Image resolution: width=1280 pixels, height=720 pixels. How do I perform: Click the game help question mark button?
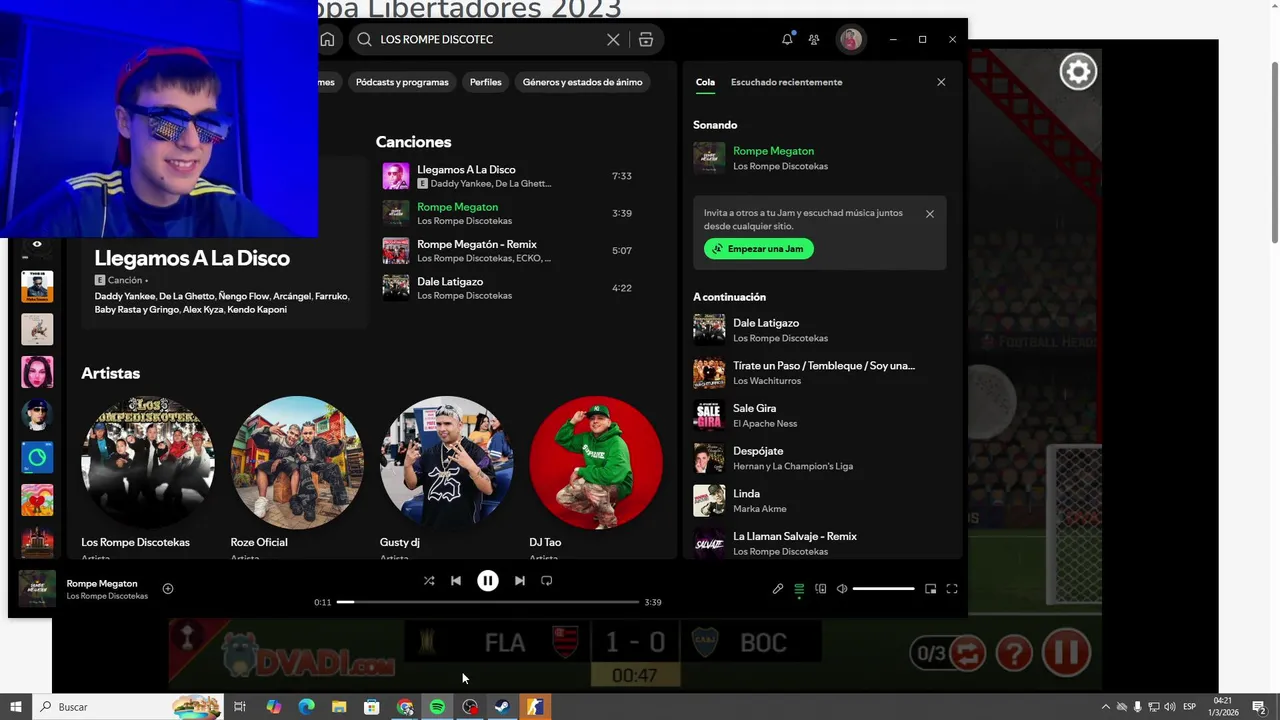point(1014,654)
